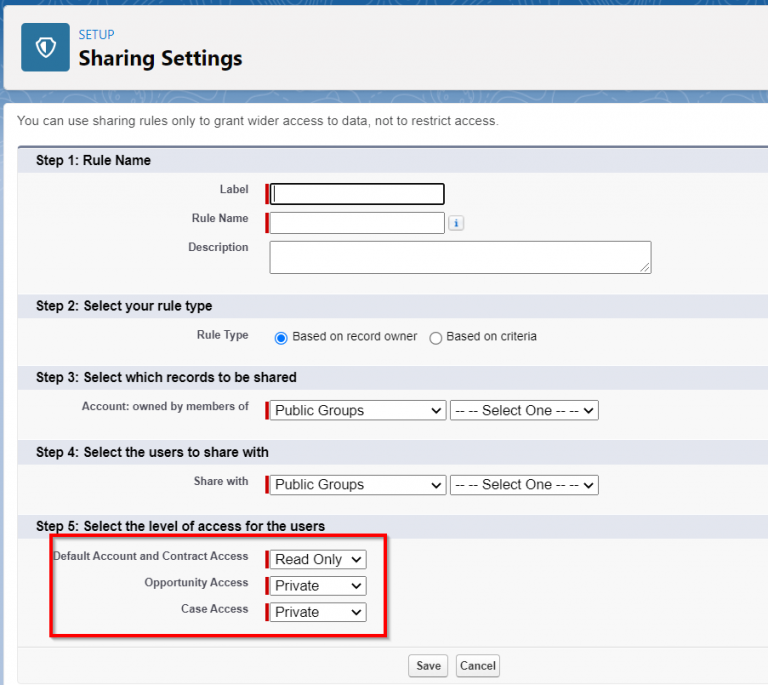
Task: Click the SETUP breadcrumb text
Action: (96, 35)
